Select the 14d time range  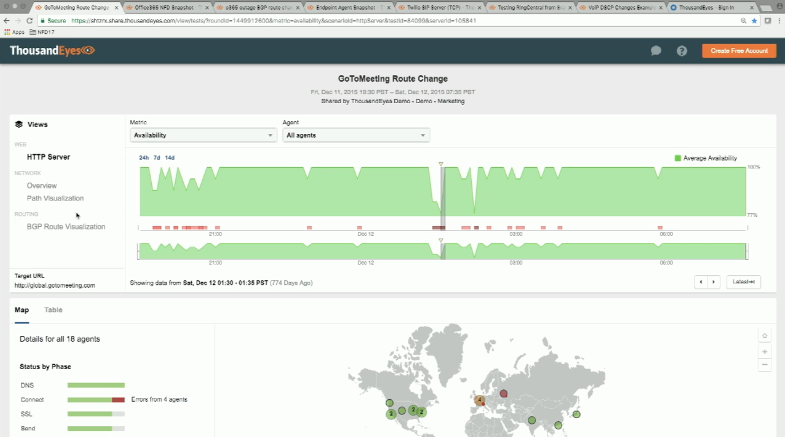click(x=170, y=157)
